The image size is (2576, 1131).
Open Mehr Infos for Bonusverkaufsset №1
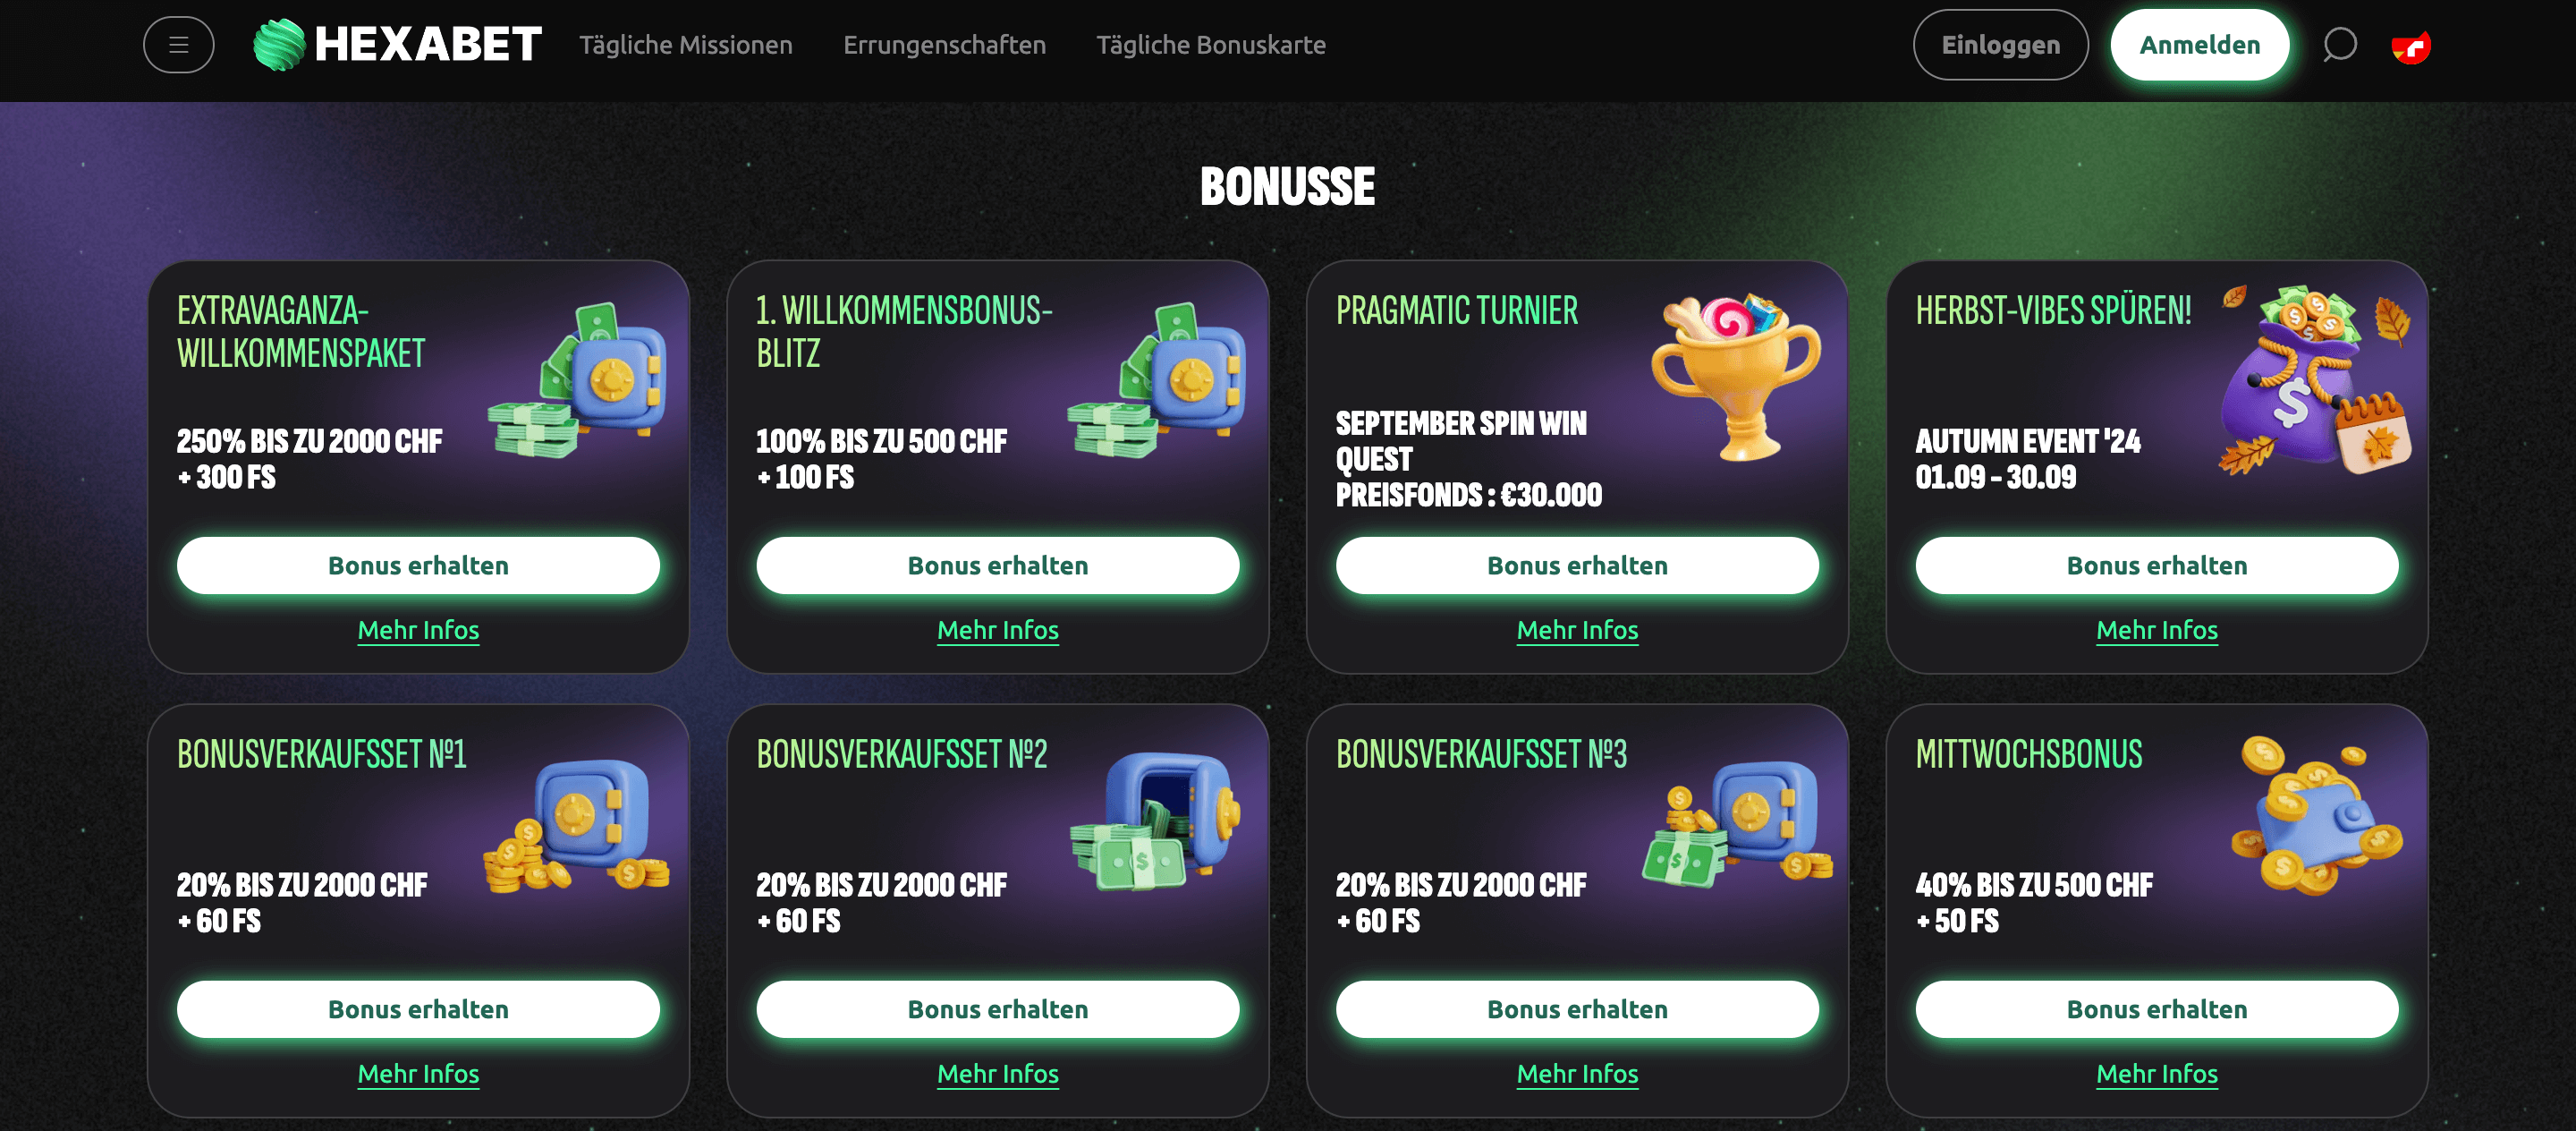coord(418,1073)
